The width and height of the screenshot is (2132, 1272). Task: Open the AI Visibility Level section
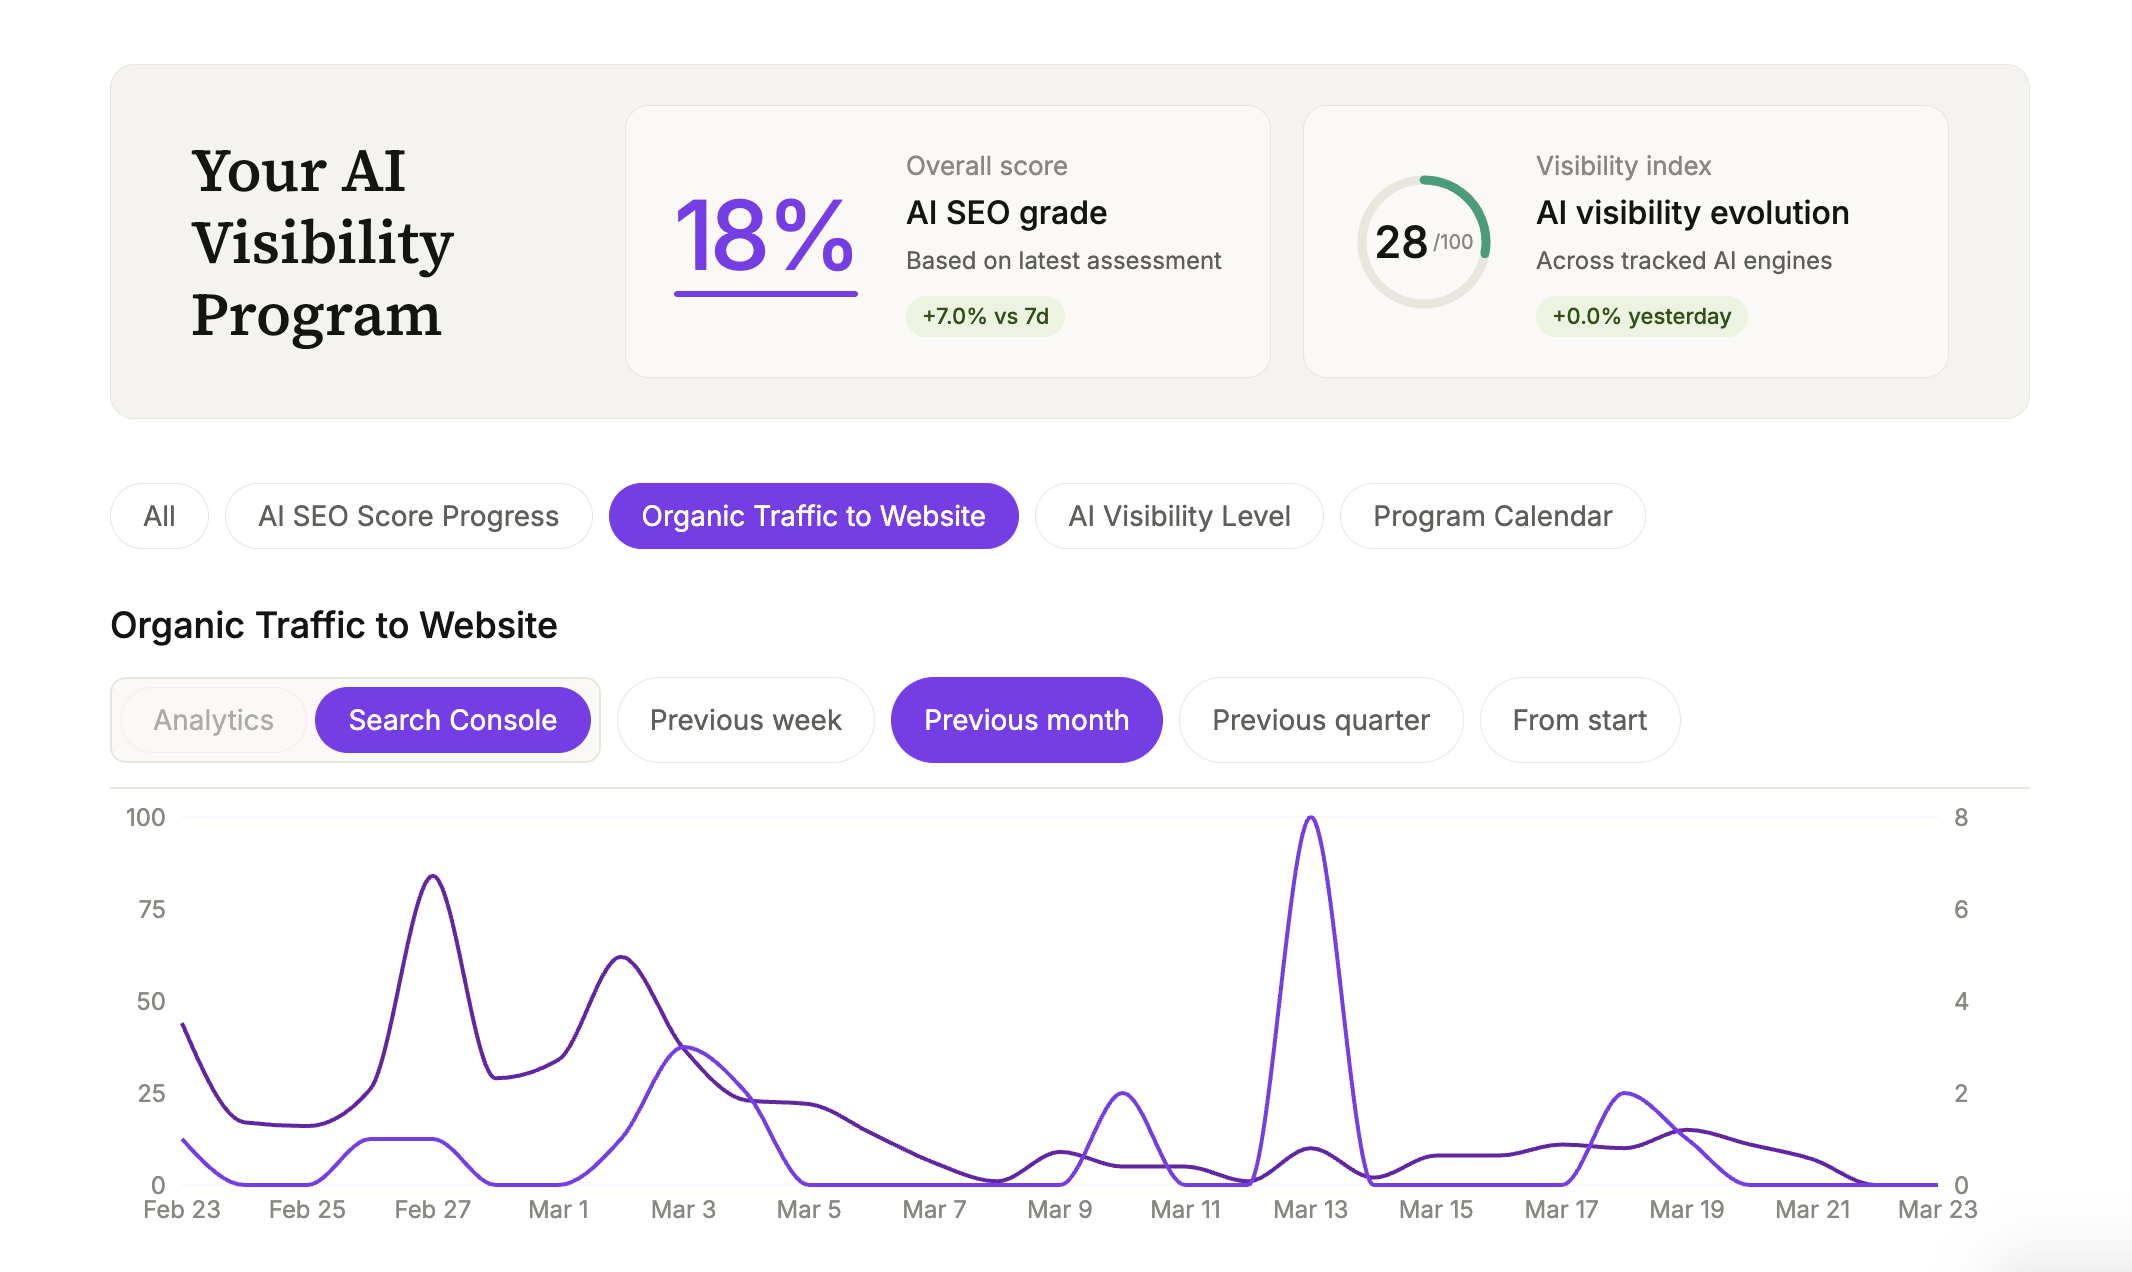click(x=1180, y=516)
